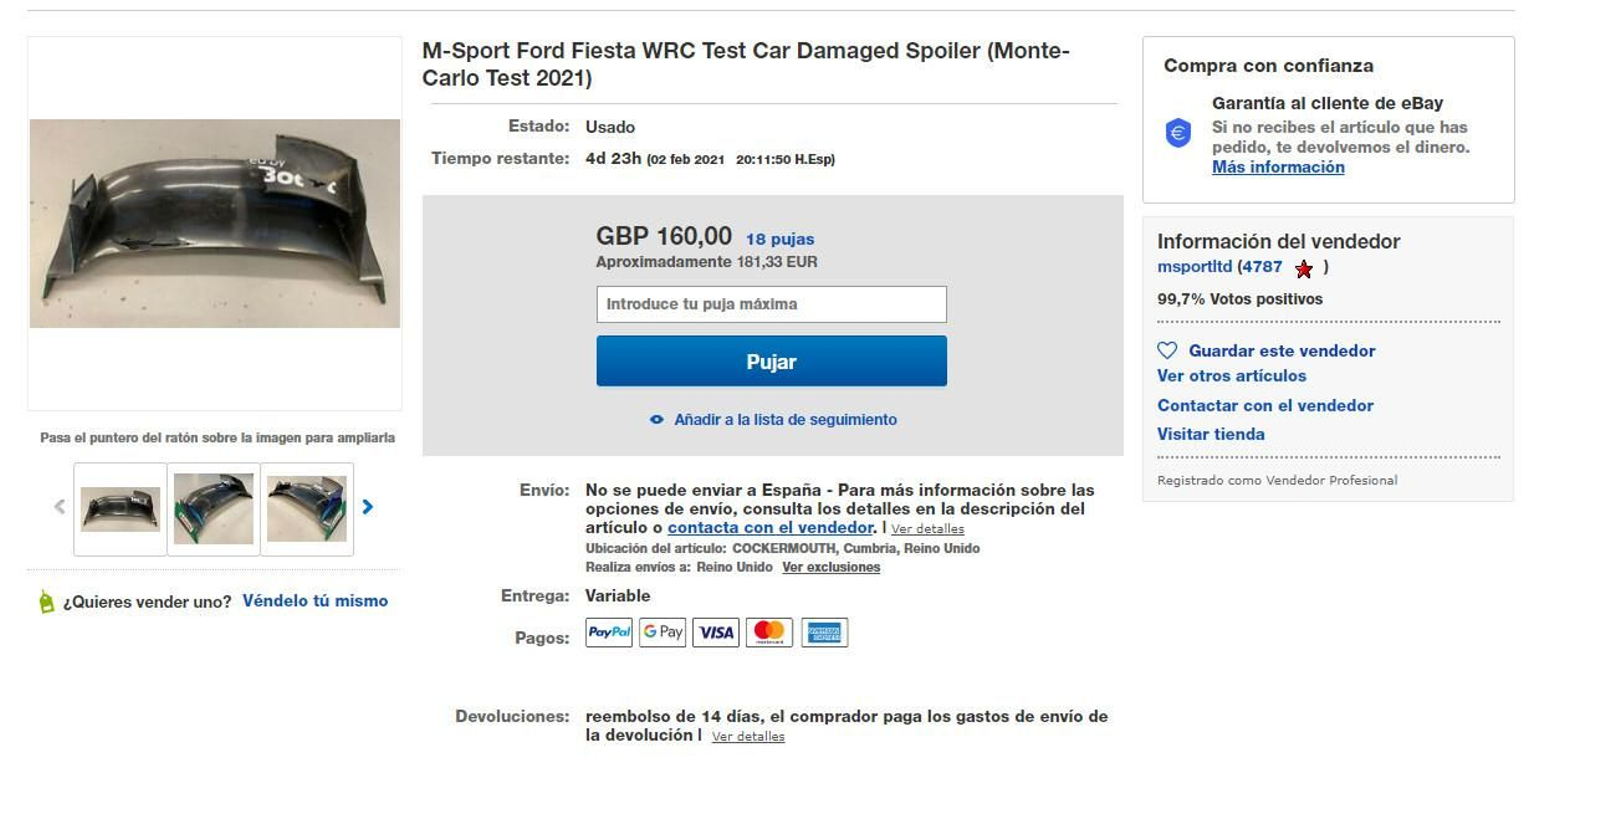The image size is (1600, 839).
Task: Click the PayPal payment icon
Action: click(608, 632)
